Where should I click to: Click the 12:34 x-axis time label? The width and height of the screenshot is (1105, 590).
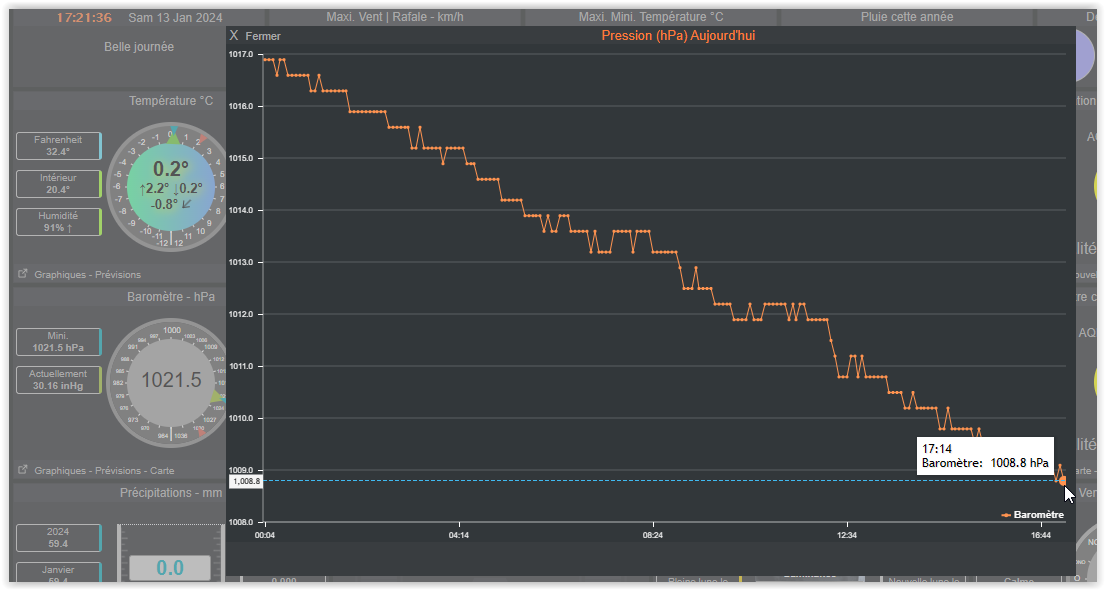[x=846, y=536]
